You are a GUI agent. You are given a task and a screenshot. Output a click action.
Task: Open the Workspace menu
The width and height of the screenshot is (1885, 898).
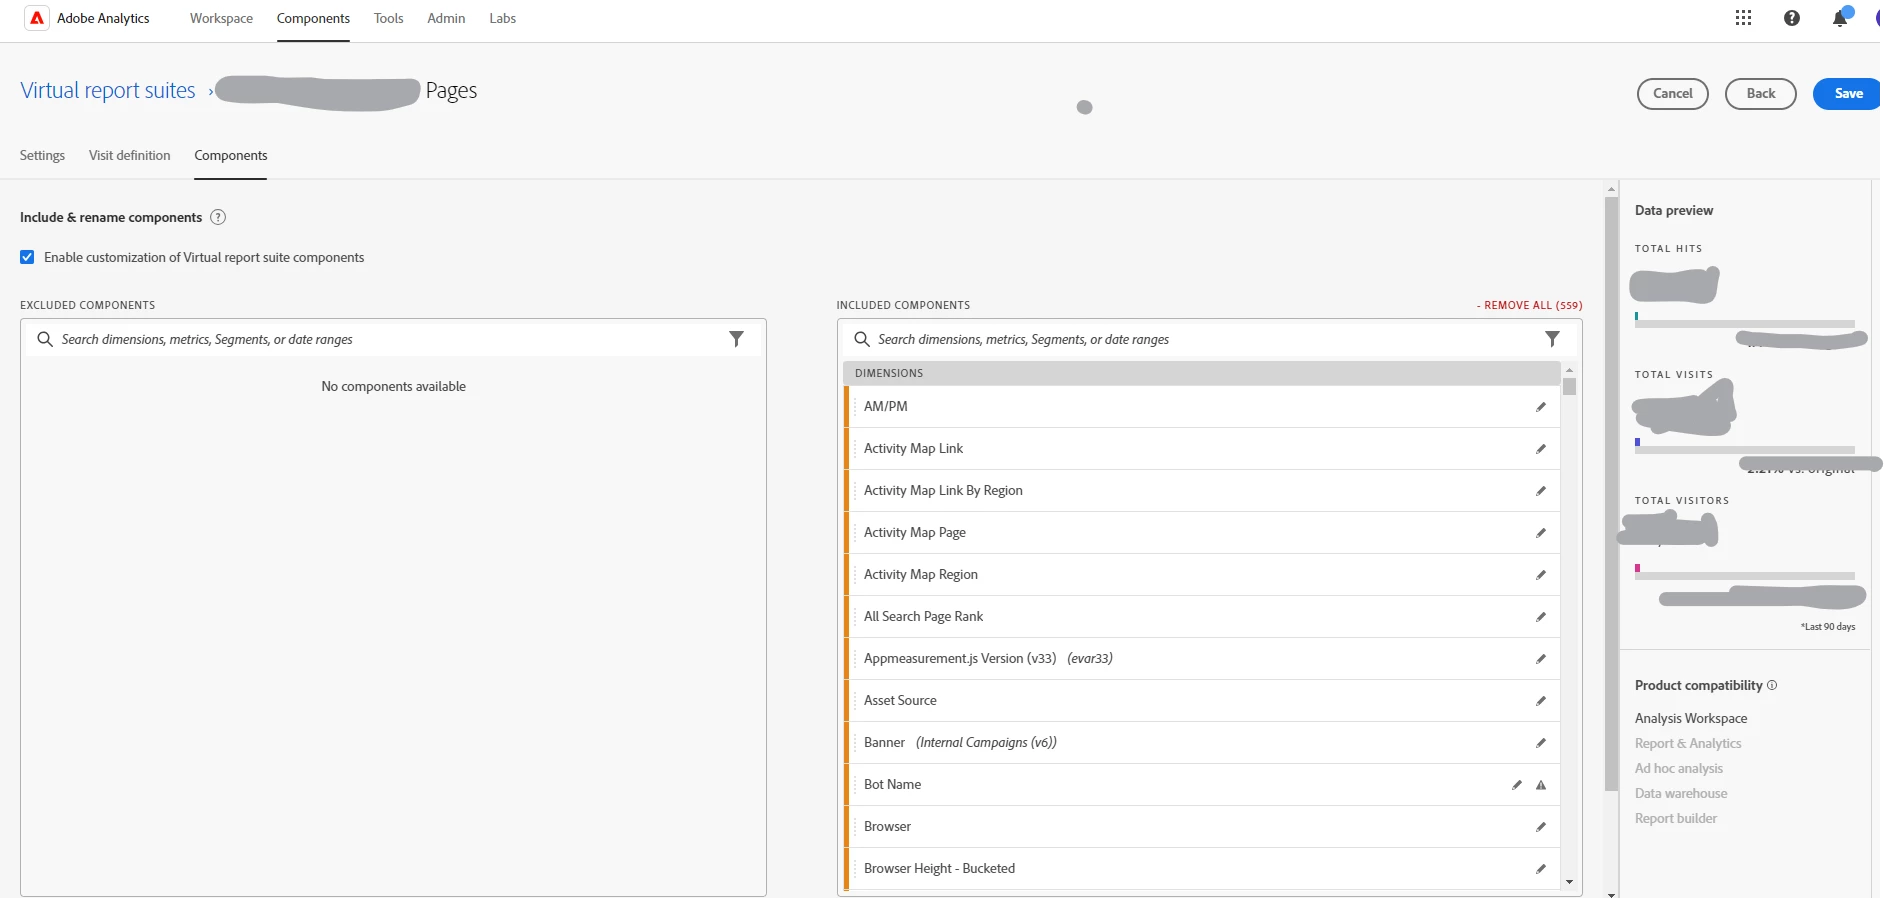click(221, 18)
